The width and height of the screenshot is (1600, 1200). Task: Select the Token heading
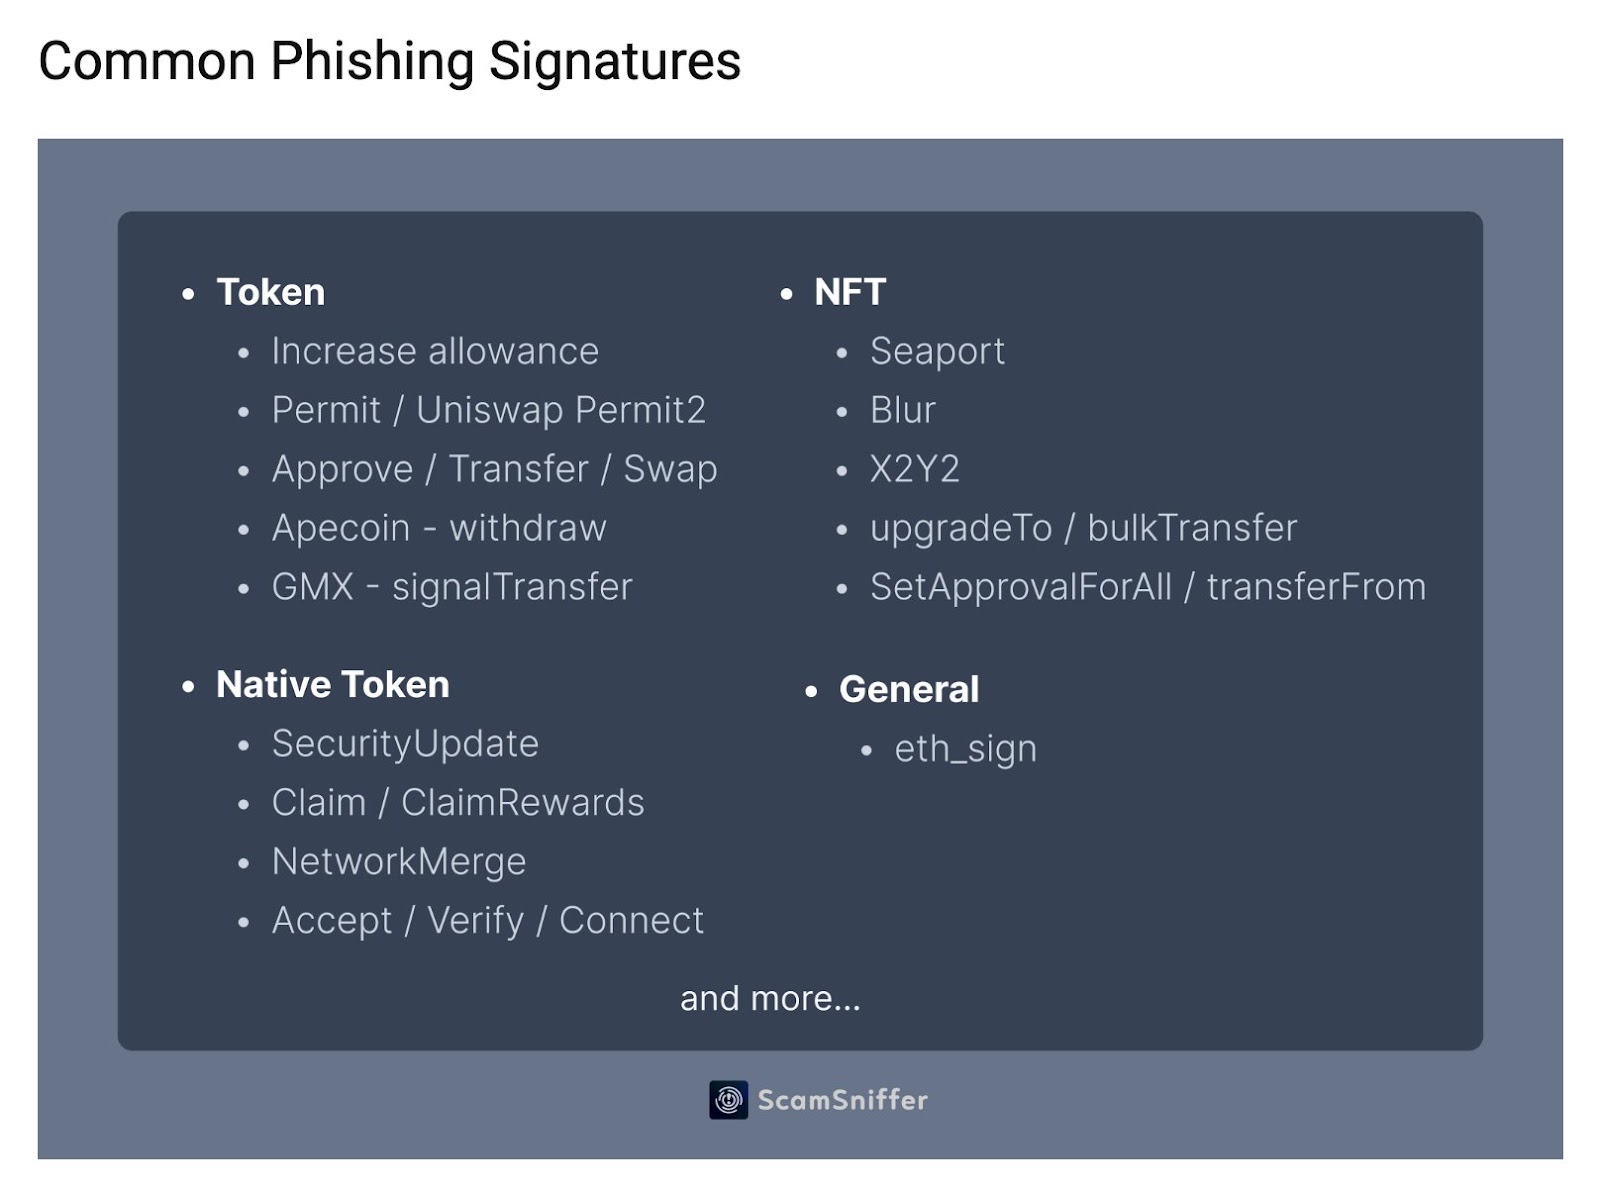(270, 292)
